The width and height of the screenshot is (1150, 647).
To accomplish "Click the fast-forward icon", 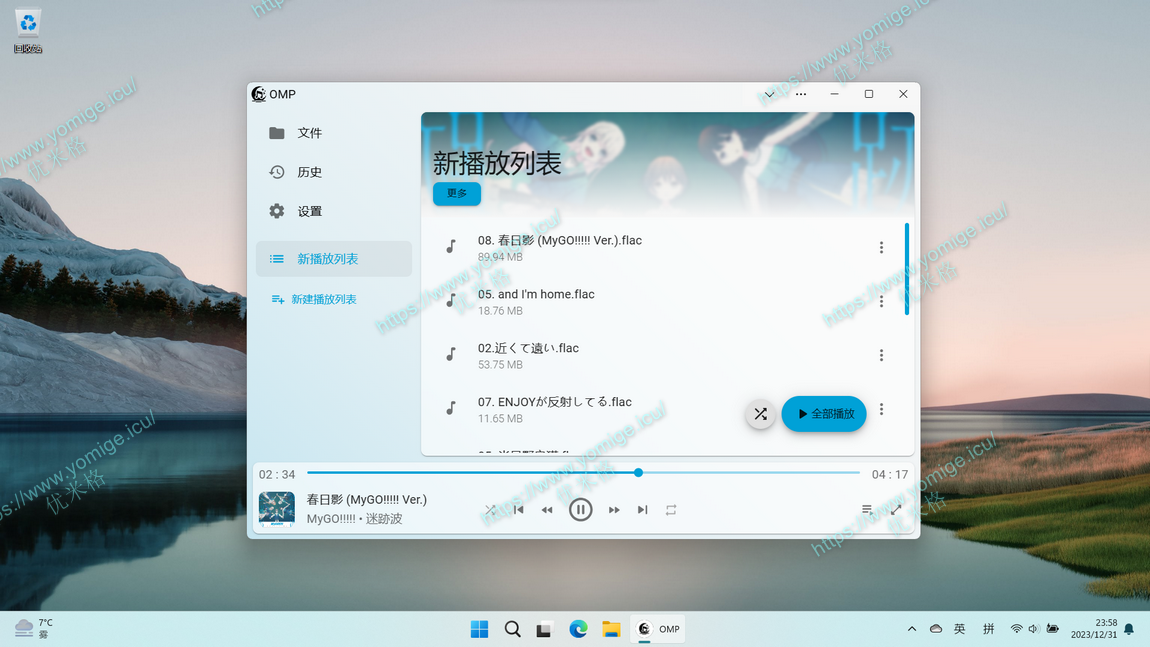I will coord(614,510).
